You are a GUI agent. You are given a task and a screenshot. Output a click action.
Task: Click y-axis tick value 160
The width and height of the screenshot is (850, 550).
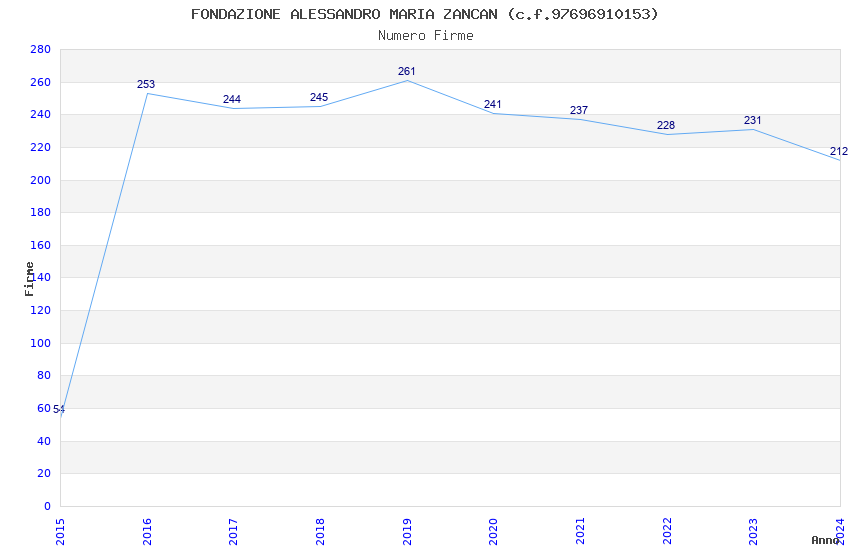pyautogui.click(x=41, y=245)
